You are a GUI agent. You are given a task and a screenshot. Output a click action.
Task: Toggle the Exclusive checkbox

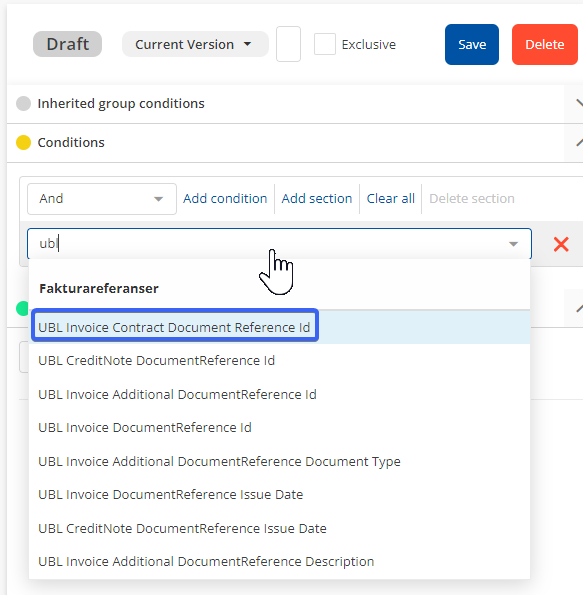325,44
